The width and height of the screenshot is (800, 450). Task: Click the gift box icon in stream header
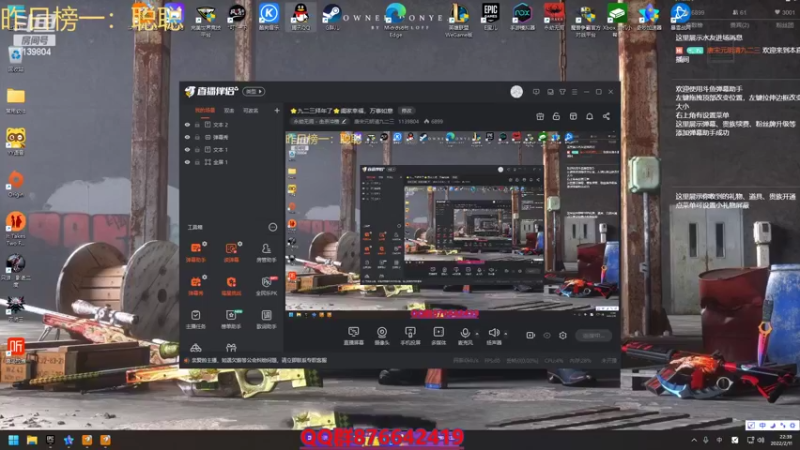coord(540,116)
